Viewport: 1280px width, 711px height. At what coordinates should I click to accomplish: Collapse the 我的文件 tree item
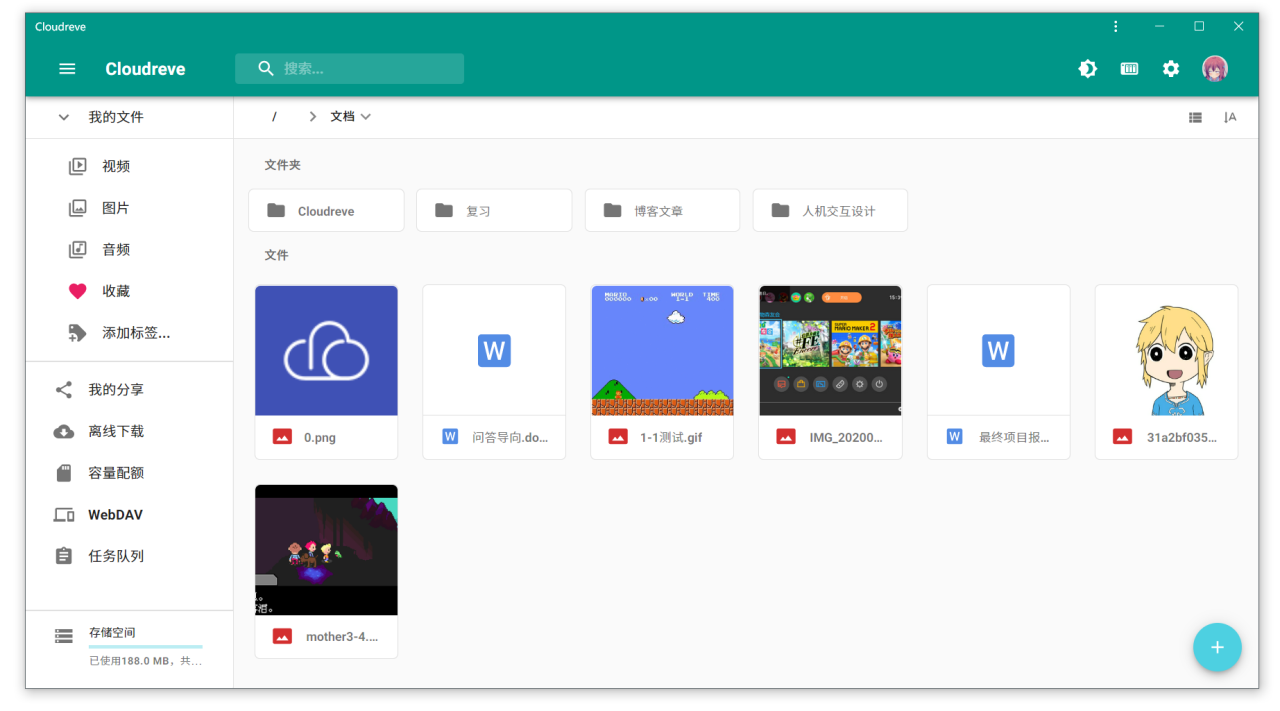63,117
